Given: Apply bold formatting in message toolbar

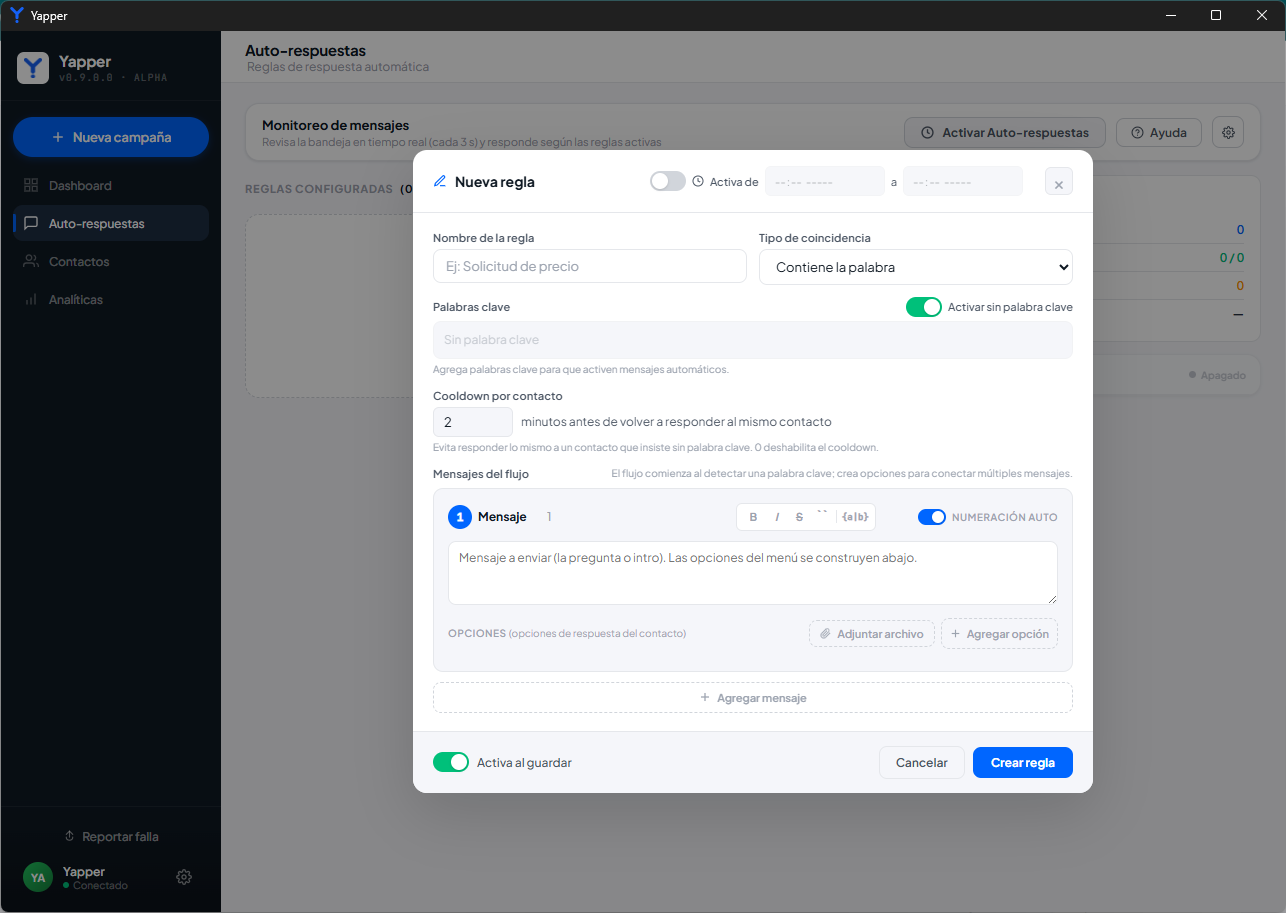Looking at the screenshot, I should 753,517.
